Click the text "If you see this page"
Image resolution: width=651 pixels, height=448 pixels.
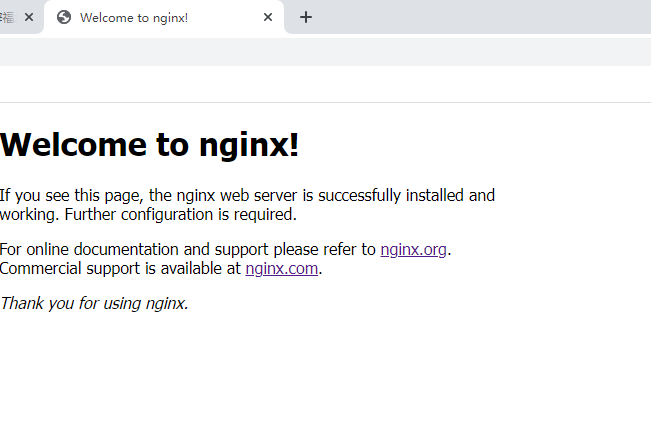tap(71, 196)
